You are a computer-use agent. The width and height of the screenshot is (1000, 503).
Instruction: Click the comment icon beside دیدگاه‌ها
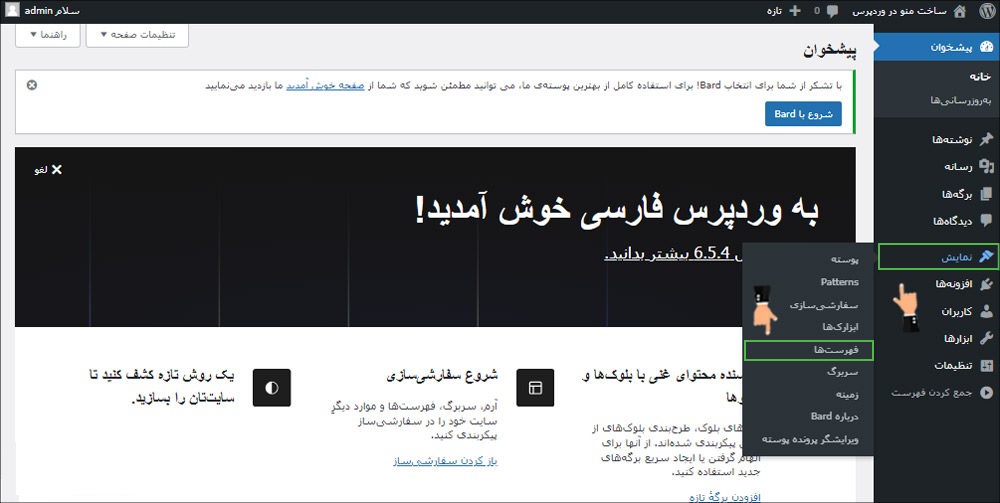point(986,221)
